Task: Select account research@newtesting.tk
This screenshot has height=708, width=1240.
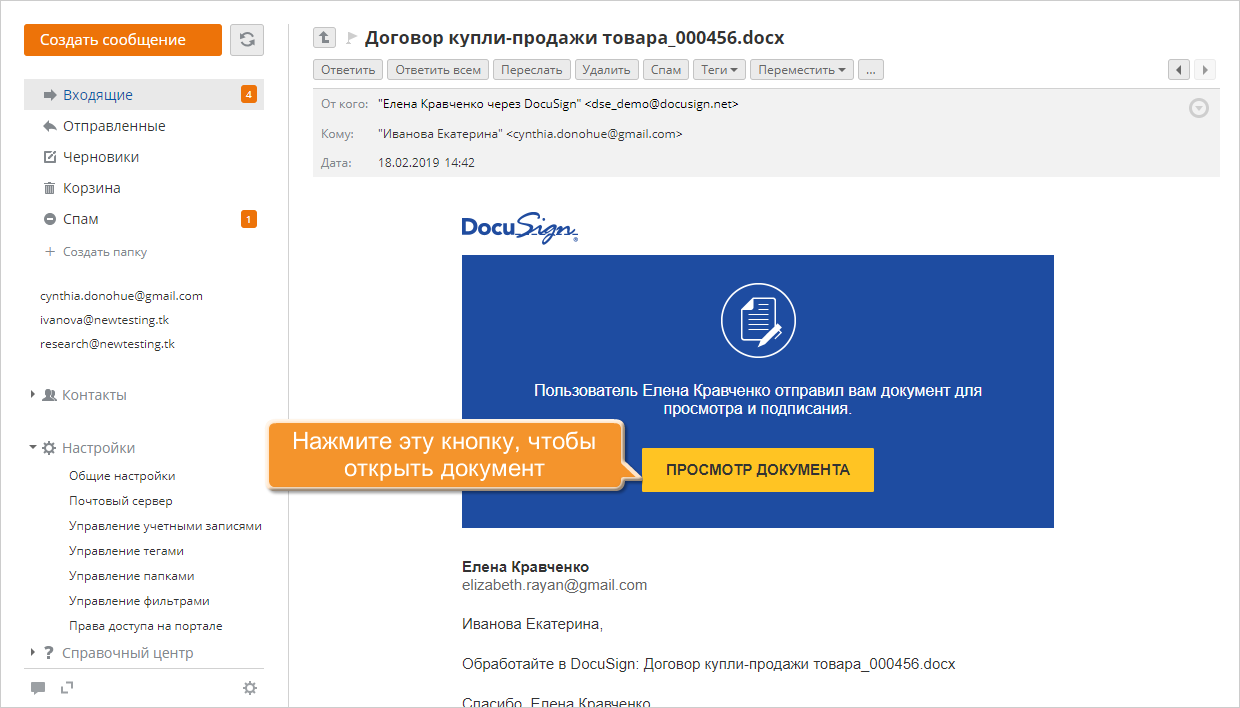Action: tap(107, 344)
